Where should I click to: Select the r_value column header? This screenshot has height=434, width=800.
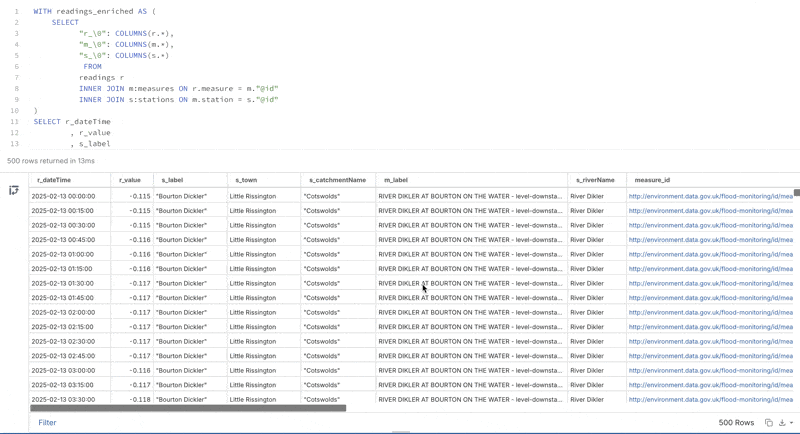coord(130,180)
